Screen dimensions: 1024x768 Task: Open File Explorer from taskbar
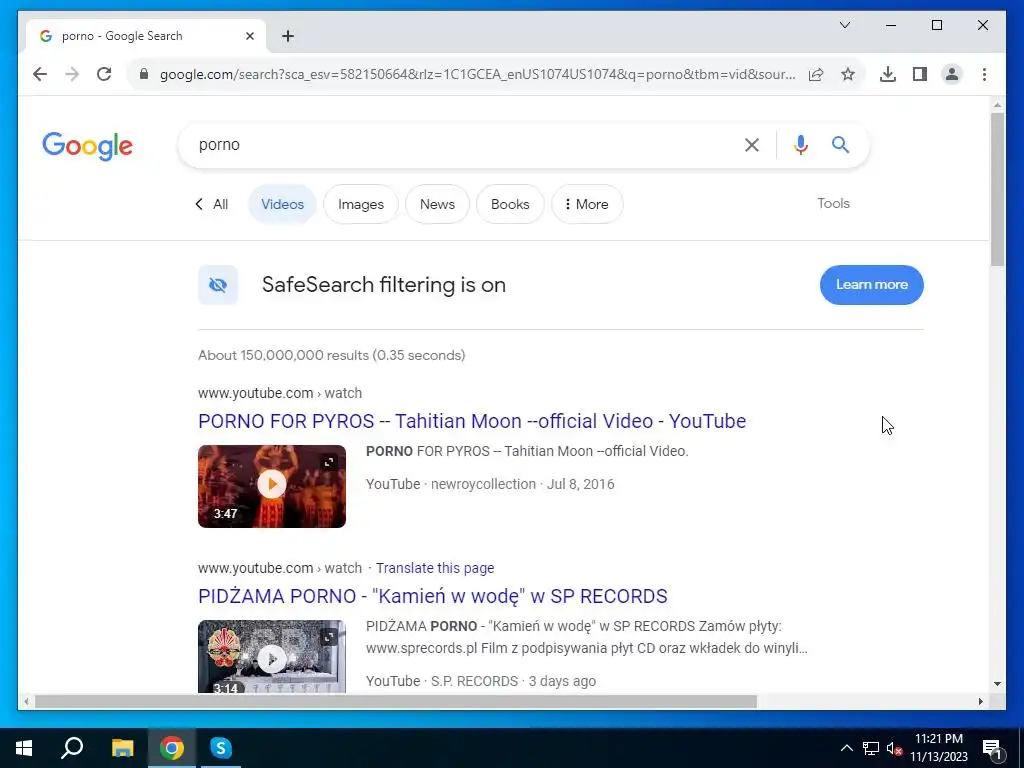click(x=122, y=748)
